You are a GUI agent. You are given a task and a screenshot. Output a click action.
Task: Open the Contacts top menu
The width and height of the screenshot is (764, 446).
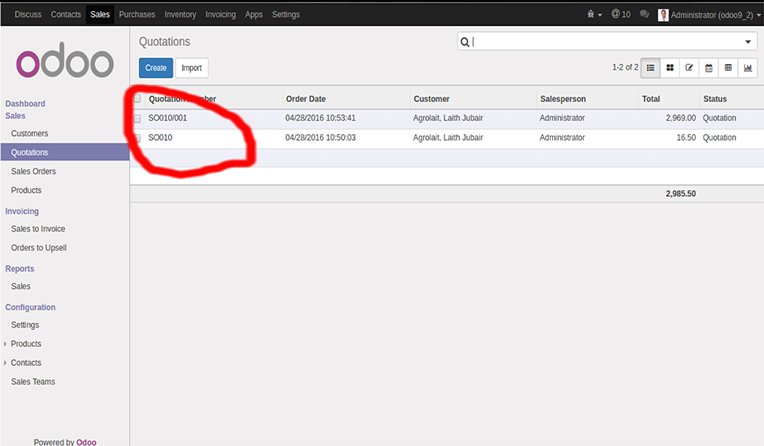(x=66, y=15)
